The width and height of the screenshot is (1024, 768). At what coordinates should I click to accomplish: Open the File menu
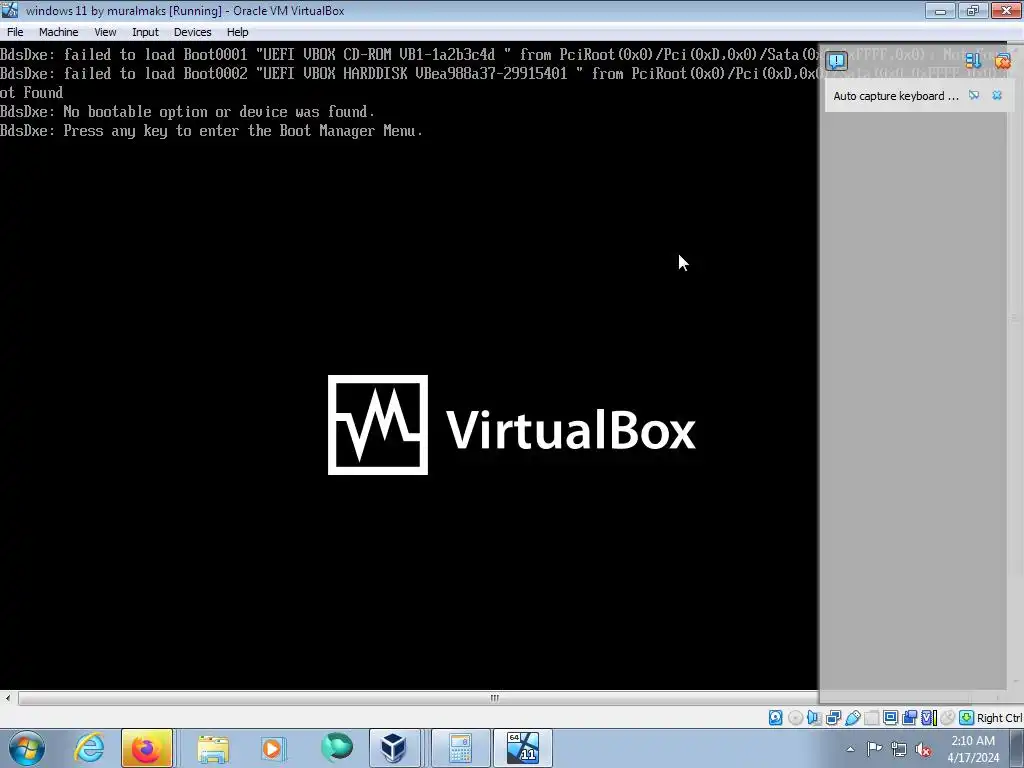[15, 32]
